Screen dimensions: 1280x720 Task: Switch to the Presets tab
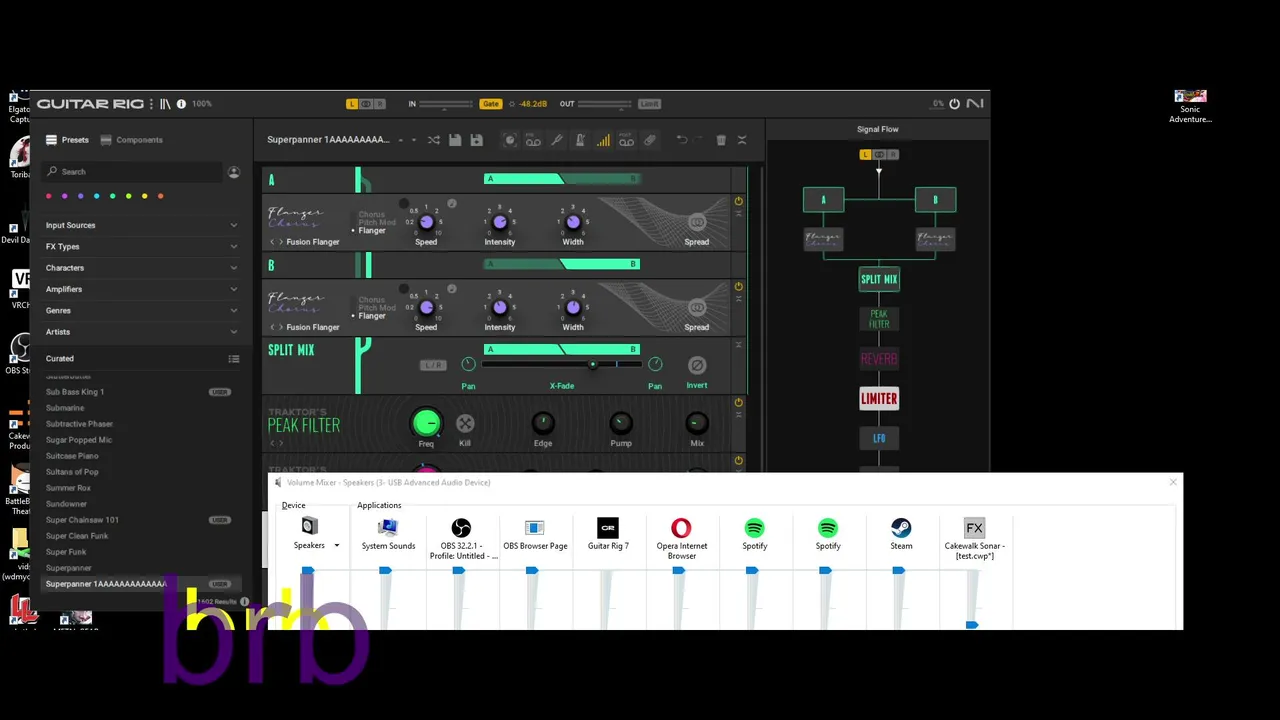(67, 140)
